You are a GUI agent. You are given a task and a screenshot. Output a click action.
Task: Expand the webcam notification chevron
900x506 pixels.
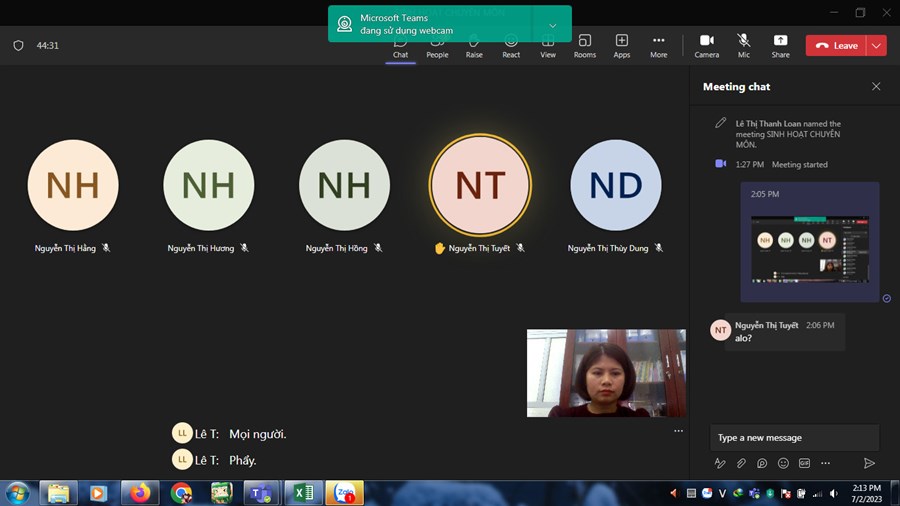click(553, 24)
